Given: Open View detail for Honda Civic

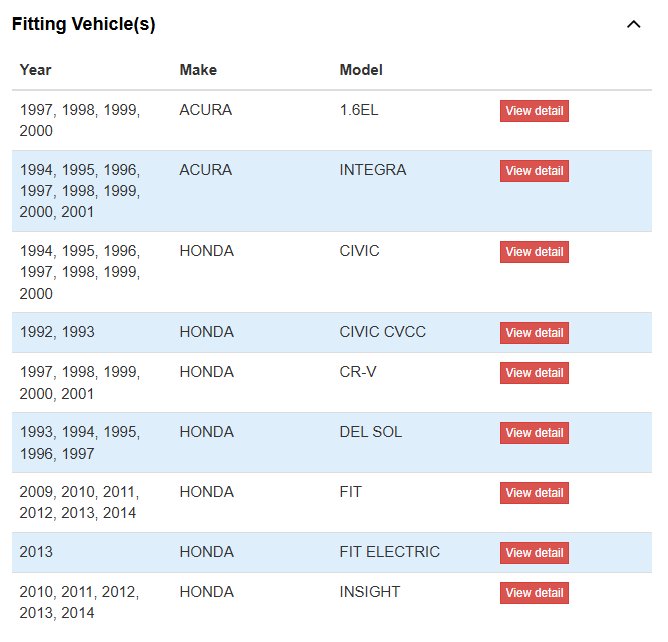Looking at the screenshot, I should tap(534, 252).
